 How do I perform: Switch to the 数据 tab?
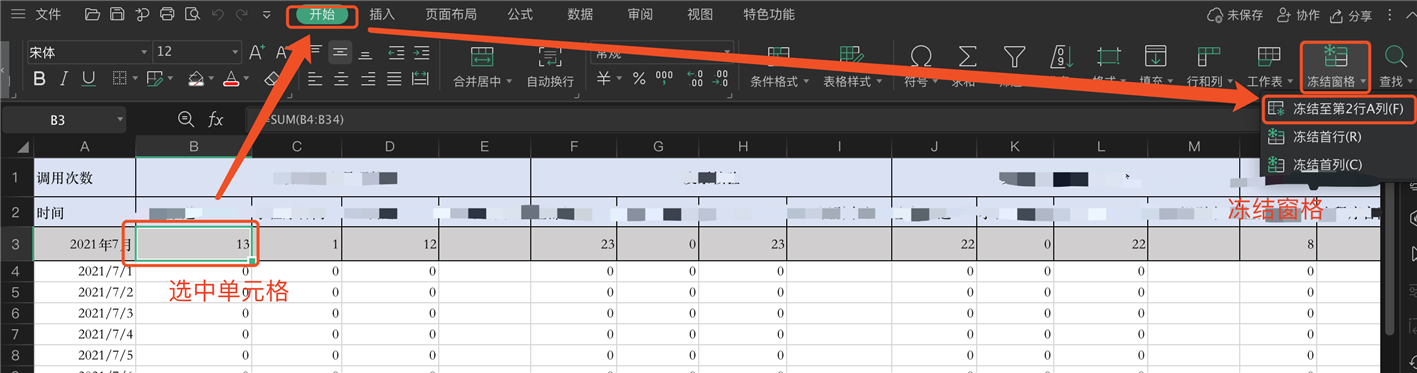580,15
